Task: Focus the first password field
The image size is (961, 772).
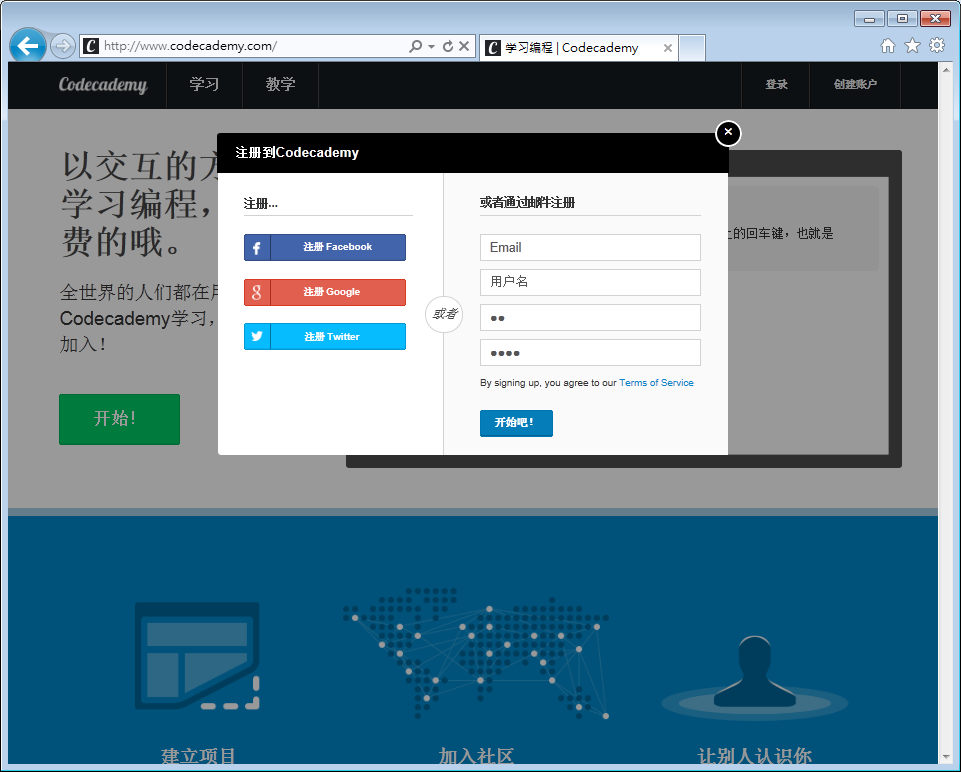Action: point(590,317)
